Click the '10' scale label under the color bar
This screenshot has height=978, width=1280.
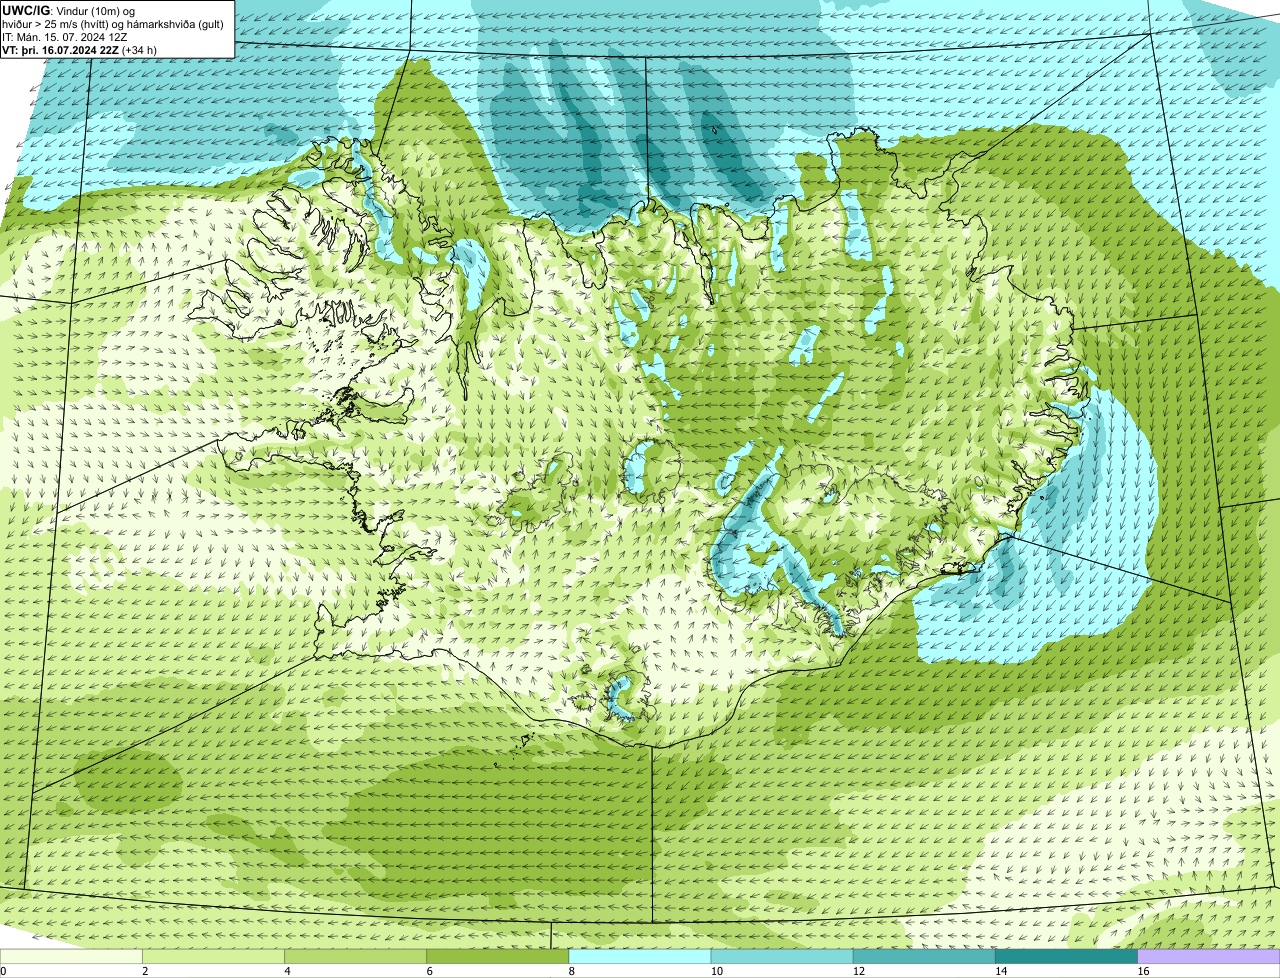pos(717,971)
